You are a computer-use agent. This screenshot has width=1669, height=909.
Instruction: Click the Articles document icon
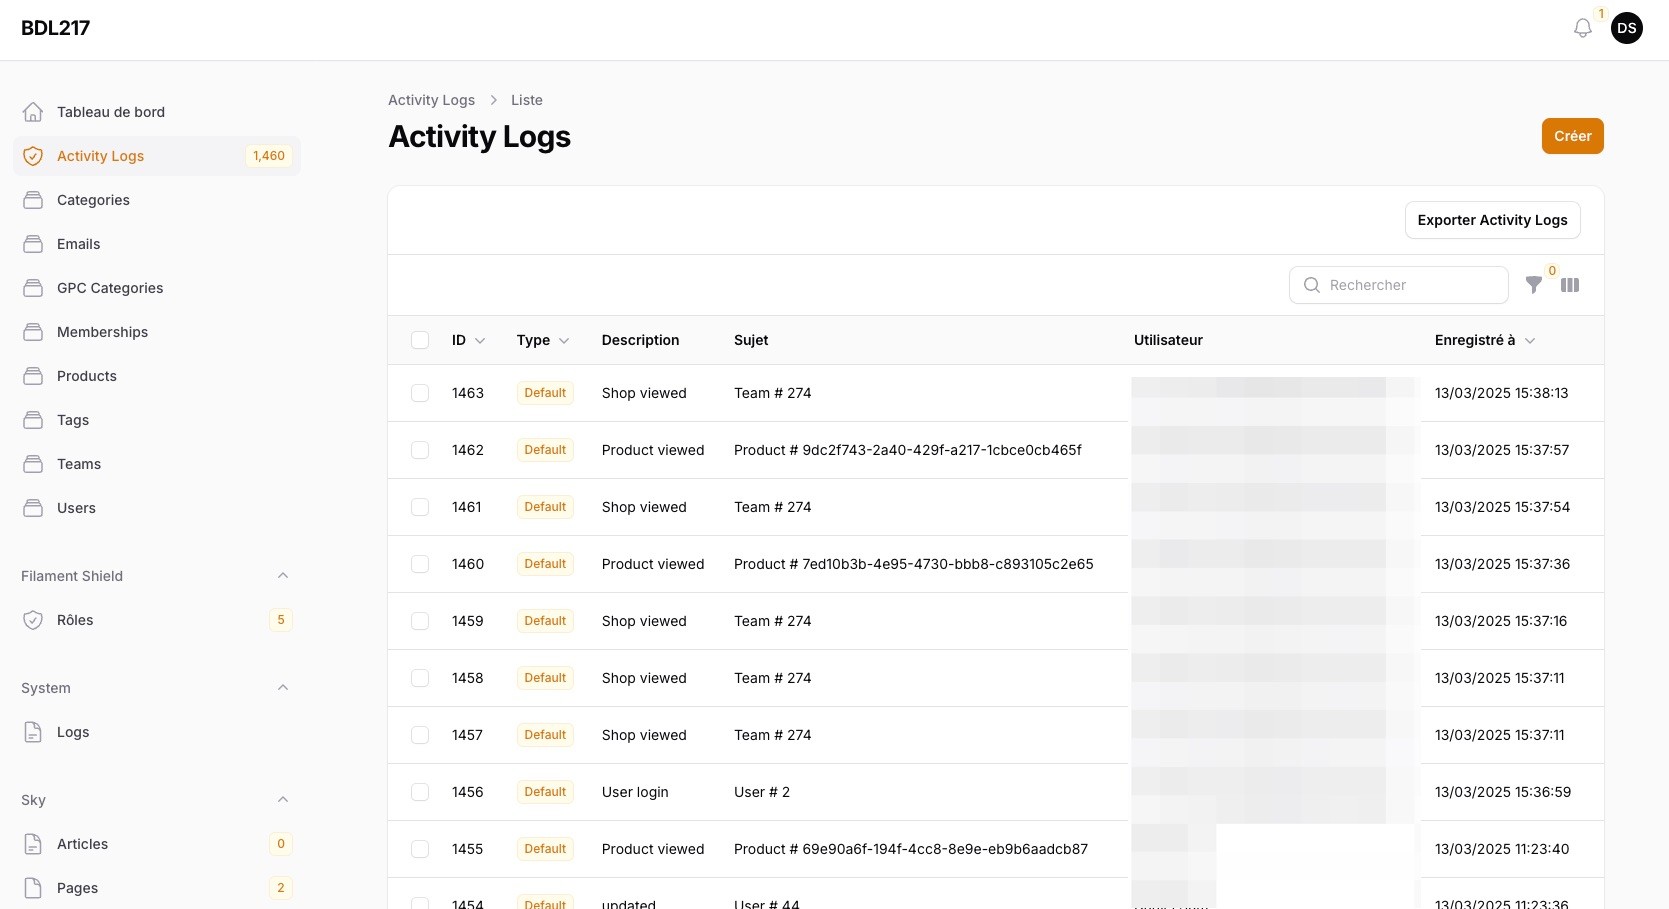33,844
